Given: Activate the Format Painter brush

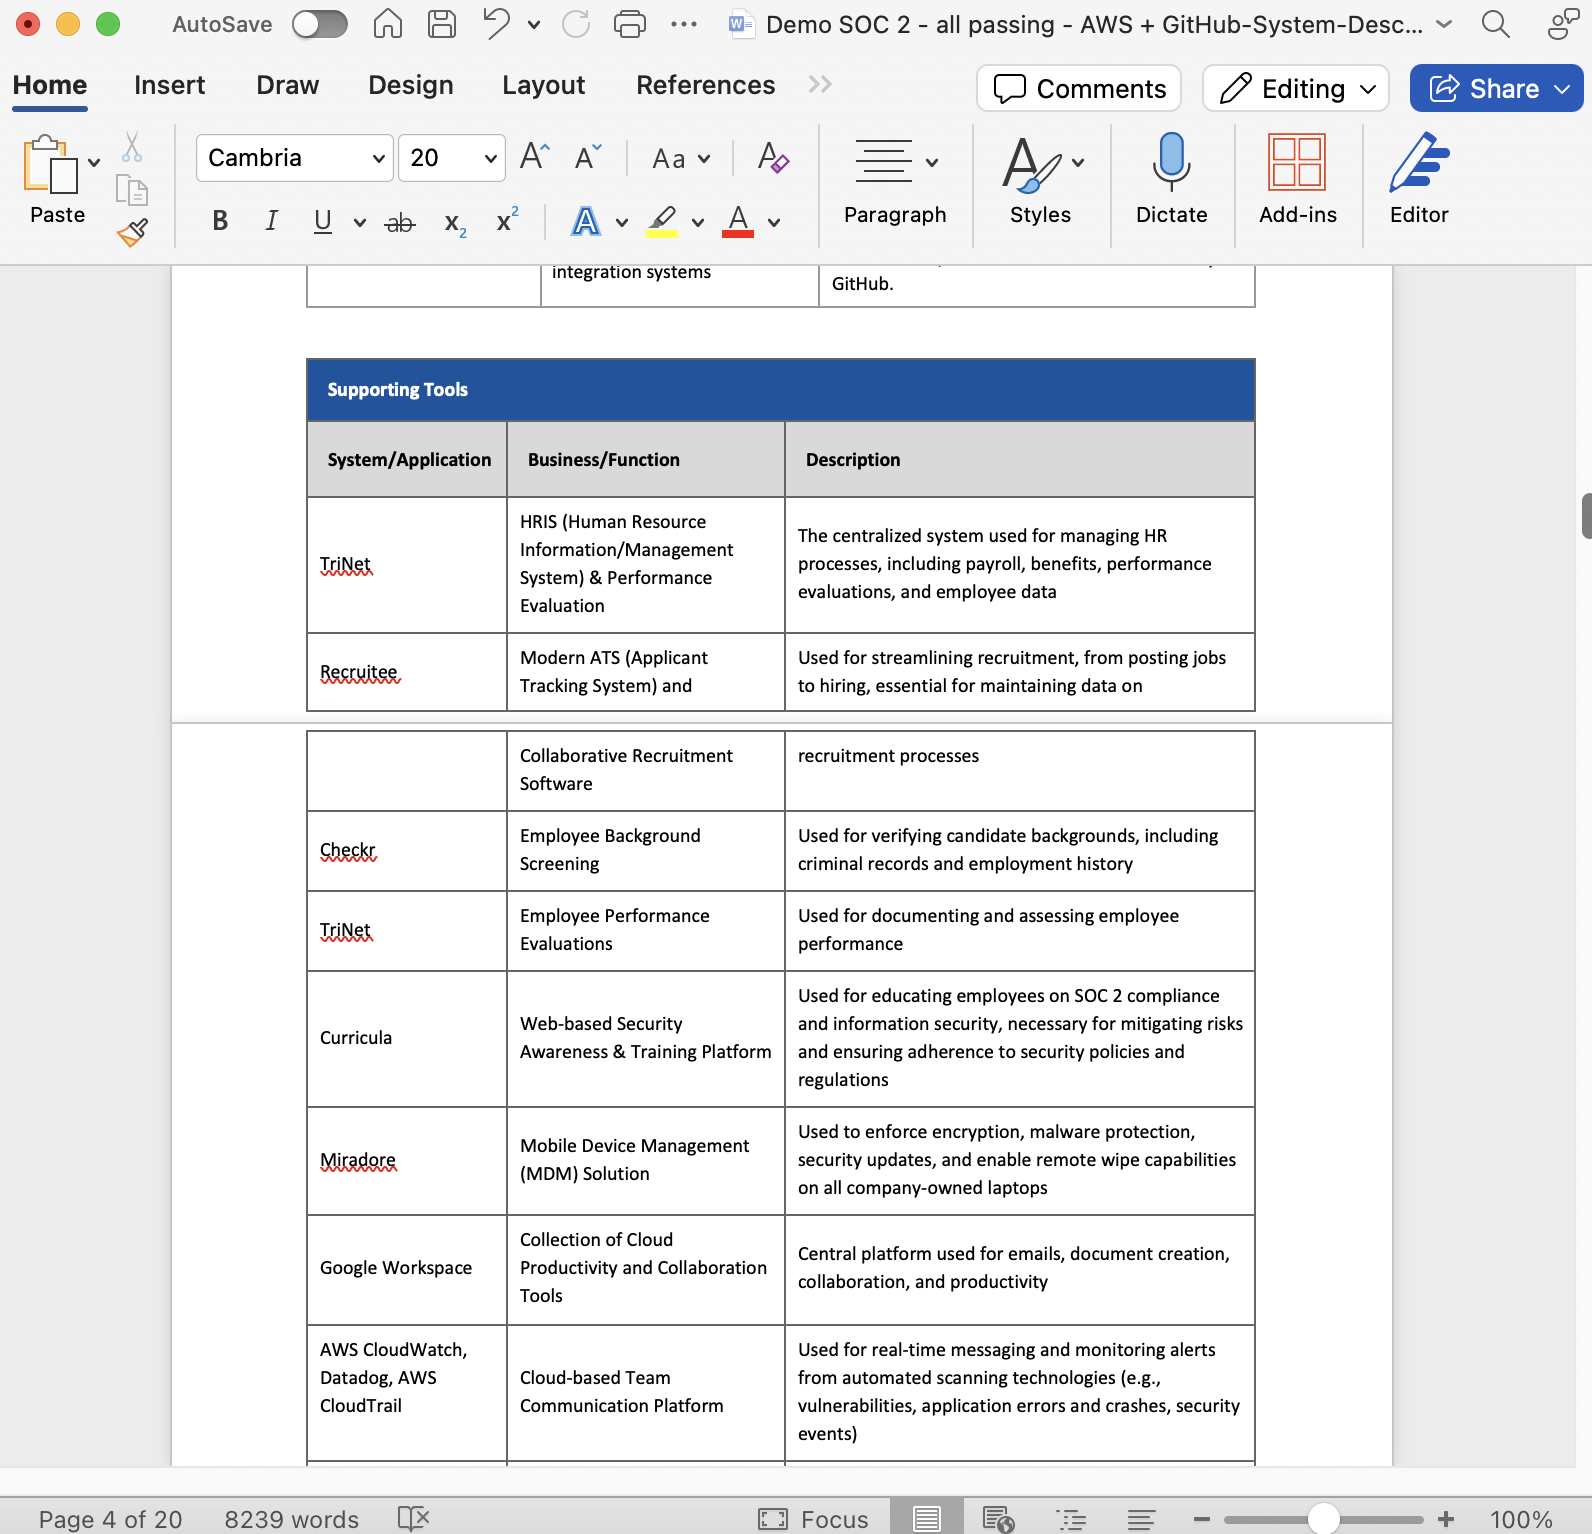Looking at the screenshot, I should (131, 232).
